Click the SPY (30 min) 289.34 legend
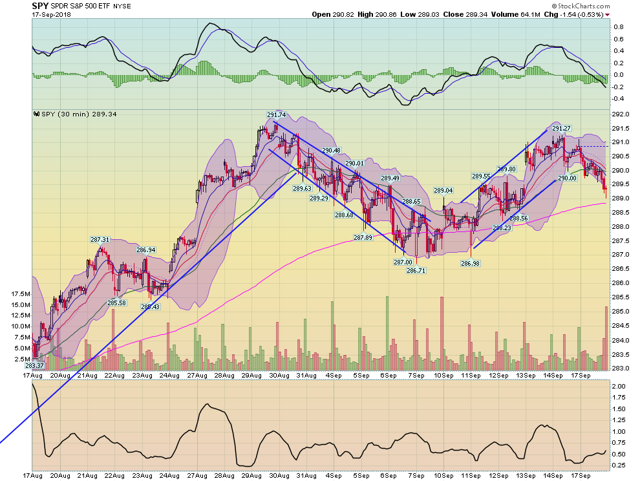Image resolution: width=640 pixels, height=481 pixels. pyautogui.click(x=79, y=114)
